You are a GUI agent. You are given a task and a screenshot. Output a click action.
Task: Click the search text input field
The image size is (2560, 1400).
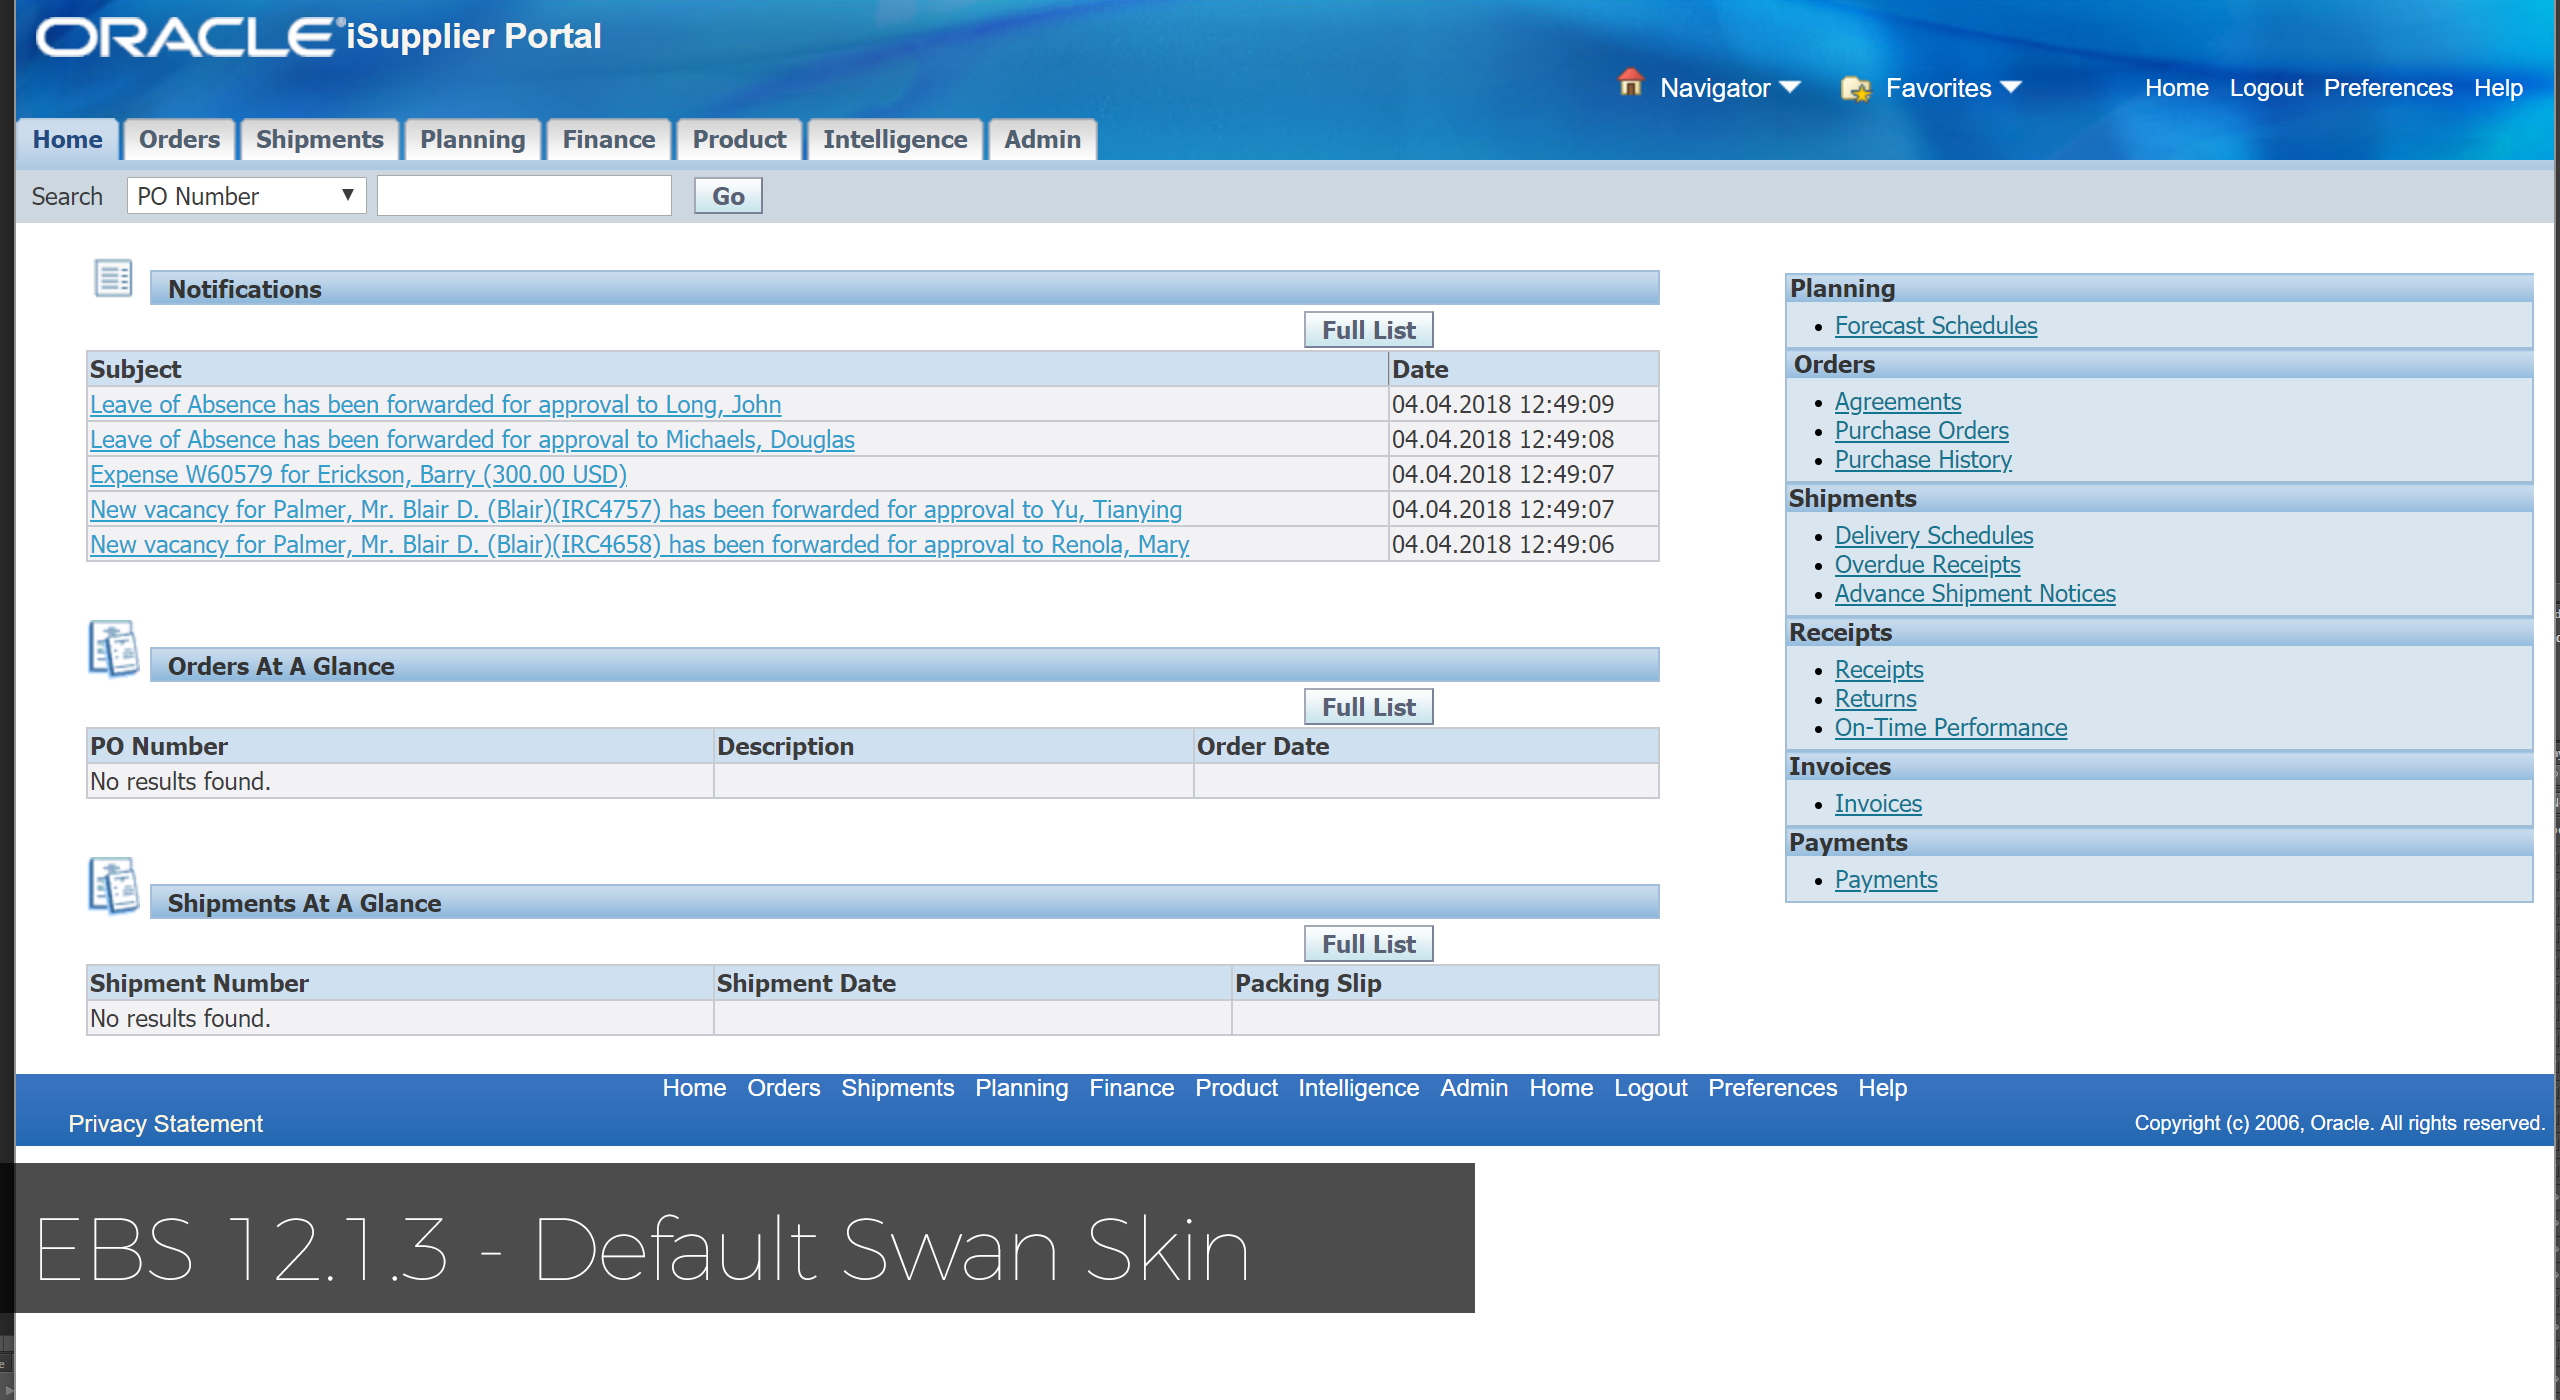click(x=524, y=196)
